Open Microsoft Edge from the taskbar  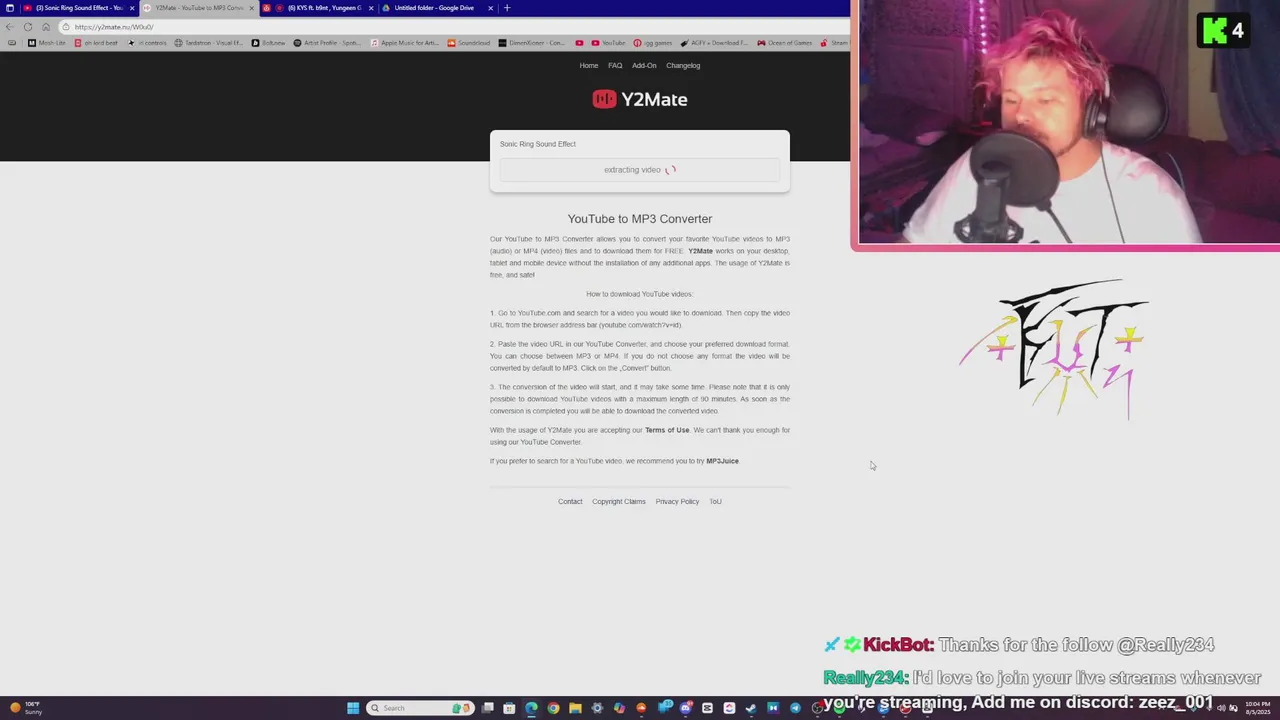531,708
